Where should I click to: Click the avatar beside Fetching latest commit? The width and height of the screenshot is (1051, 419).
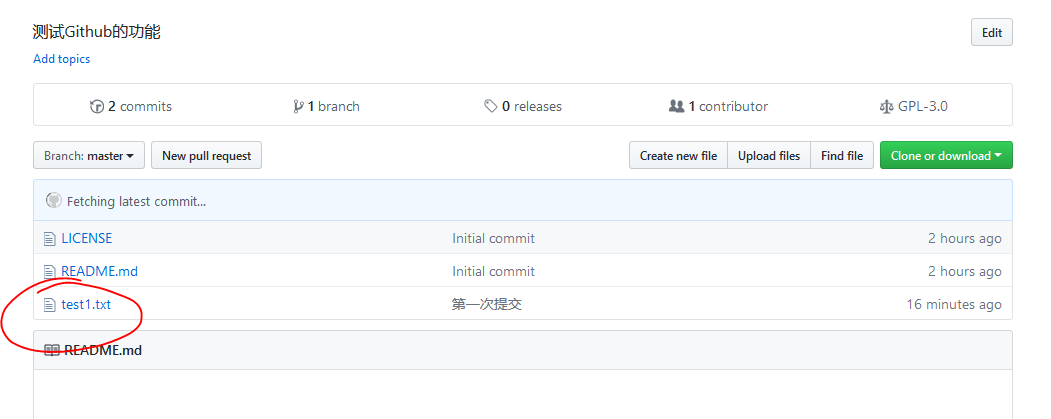tap(54, 200)
